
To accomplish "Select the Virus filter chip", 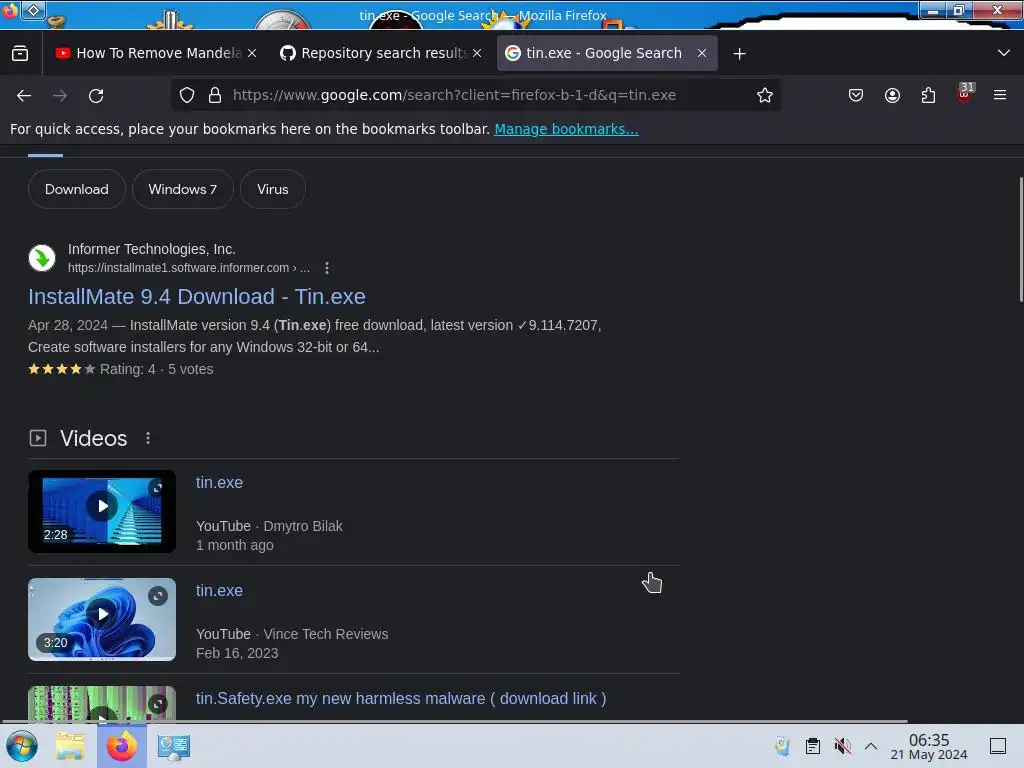I will 272,189.
